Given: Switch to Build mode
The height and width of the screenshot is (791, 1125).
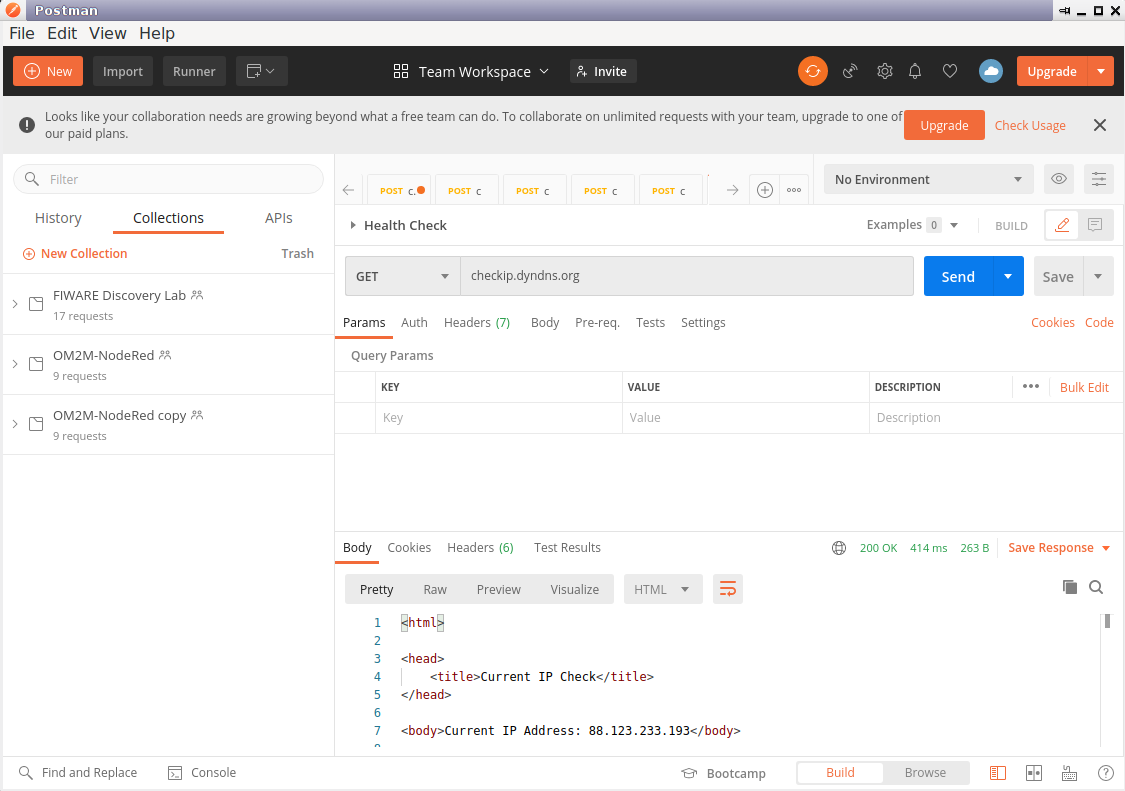Looking at the screenshot, I should pos(840,772).
